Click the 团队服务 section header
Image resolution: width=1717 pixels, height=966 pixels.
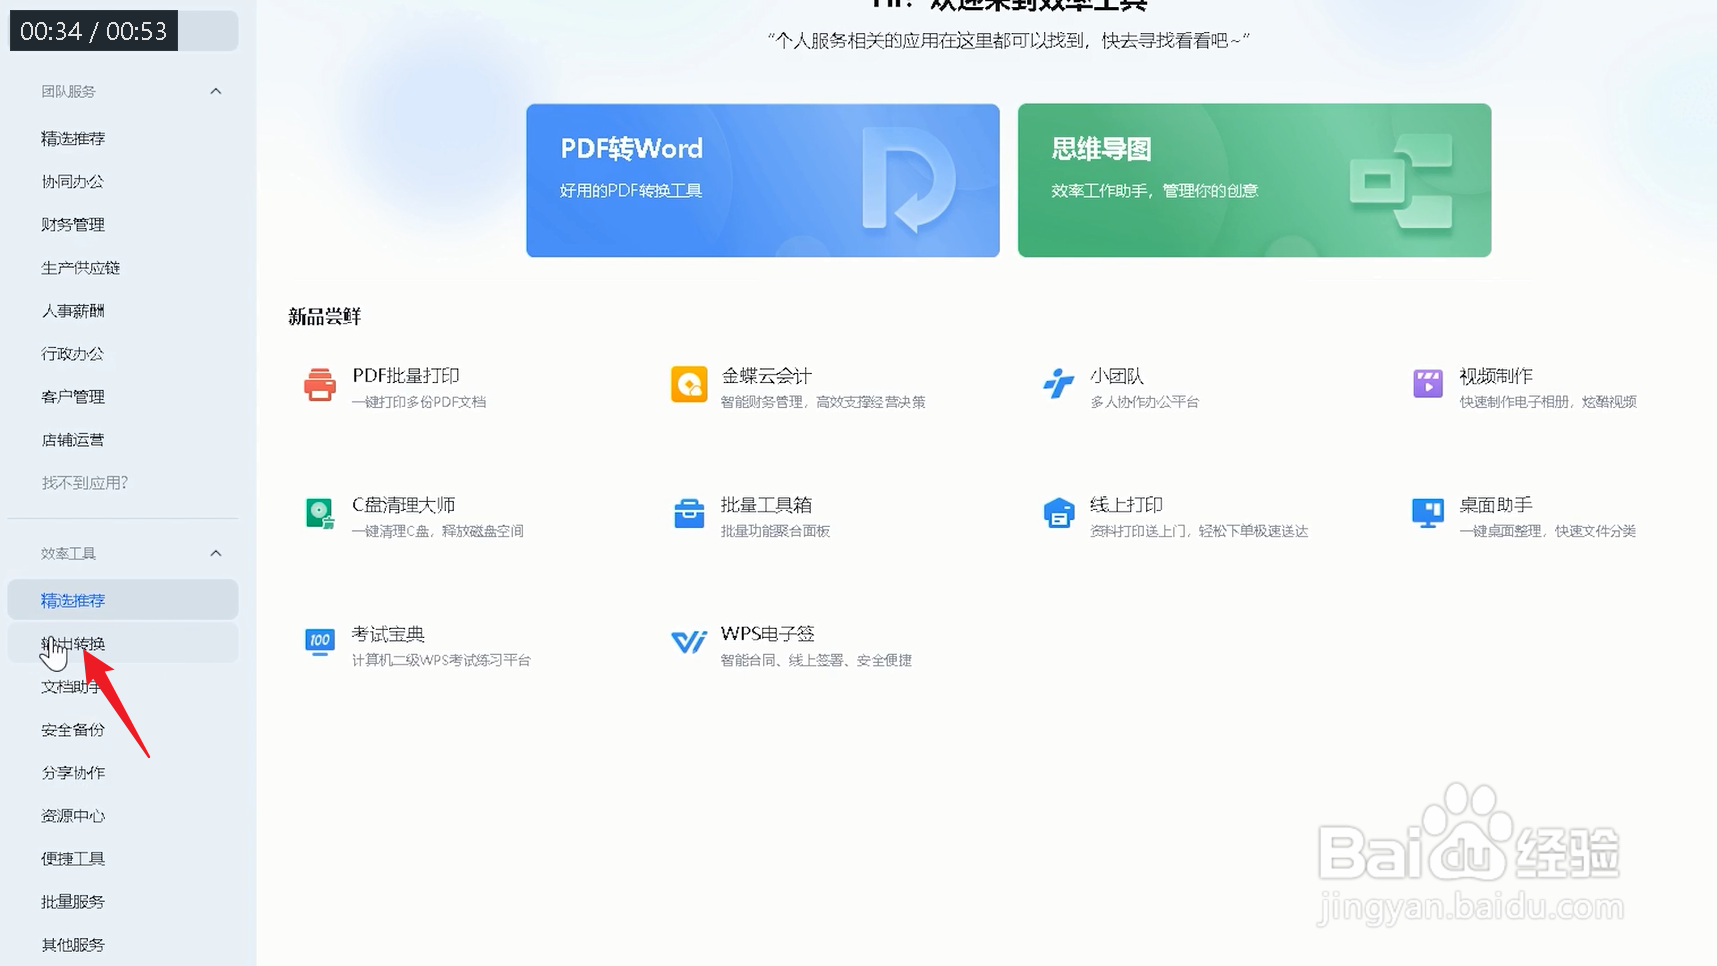pos(68,91)
